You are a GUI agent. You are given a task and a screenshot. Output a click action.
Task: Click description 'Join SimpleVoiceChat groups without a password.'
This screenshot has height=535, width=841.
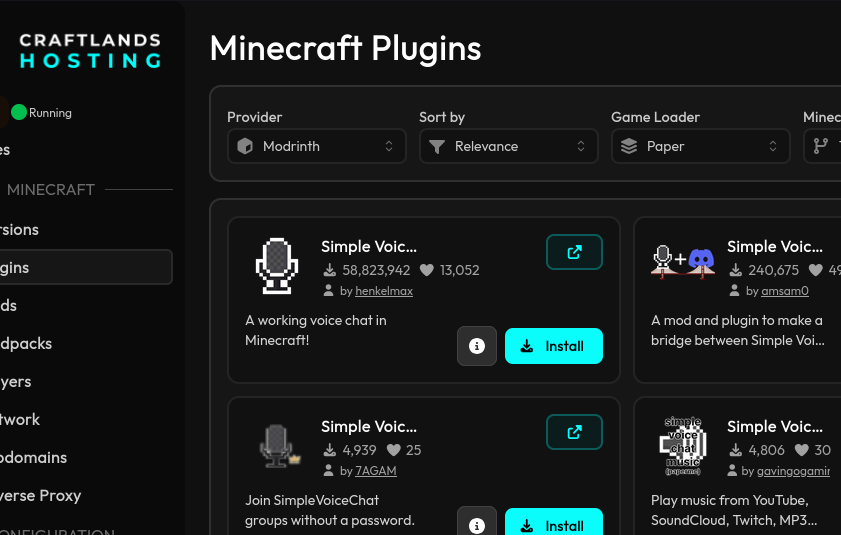point(330,510)
